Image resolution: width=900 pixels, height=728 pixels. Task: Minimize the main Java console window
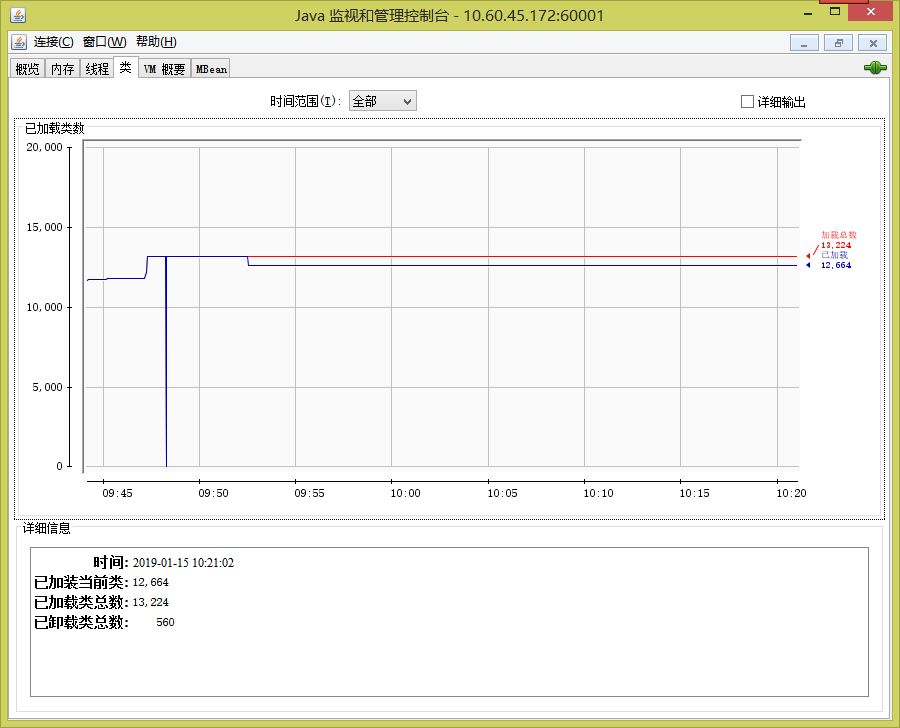click(x=808, y=13)
